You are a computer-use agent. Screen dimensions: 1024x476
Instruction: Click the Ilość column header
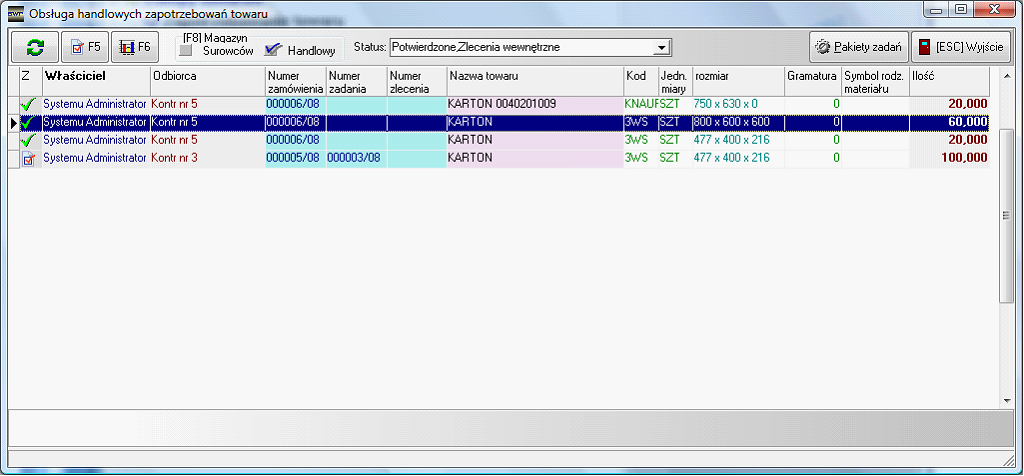(x=948, y=76)
